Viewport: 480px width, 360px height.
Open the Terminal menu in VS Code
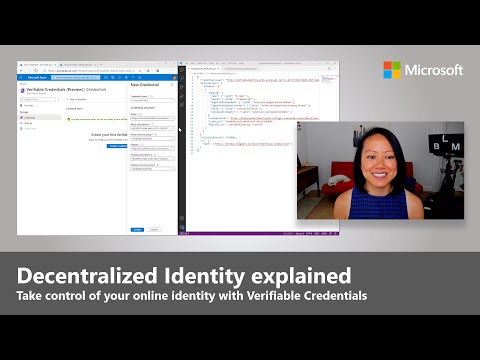point(232,63)
